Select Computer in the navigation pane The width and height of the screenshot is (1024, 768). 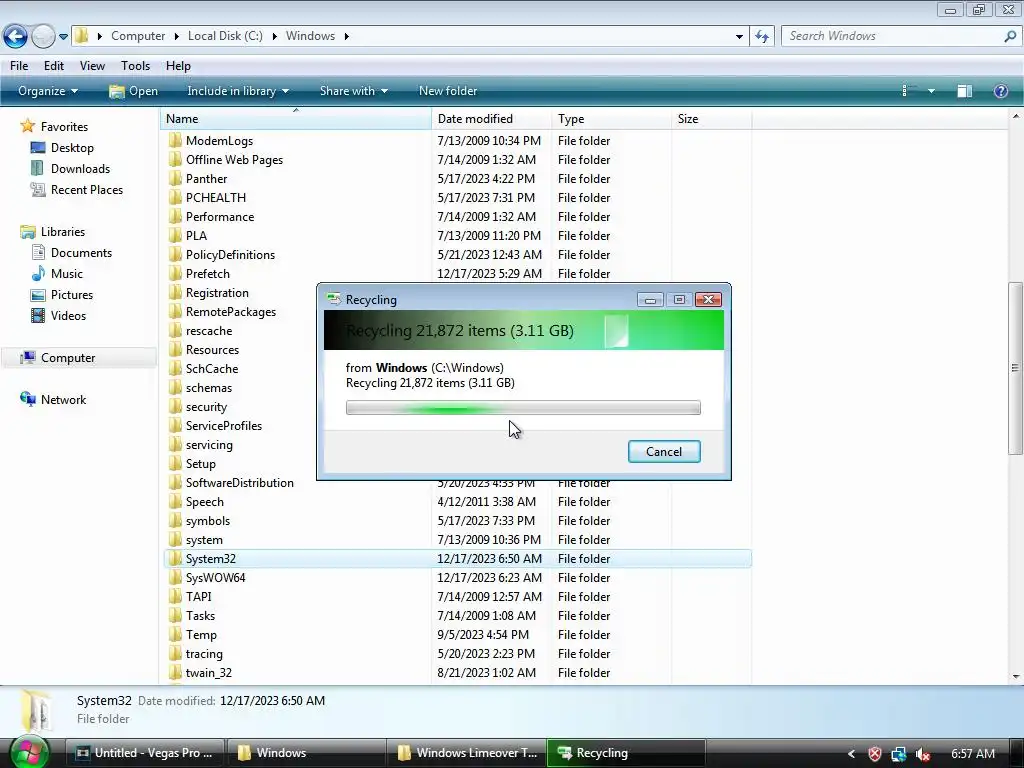[68, 358]
